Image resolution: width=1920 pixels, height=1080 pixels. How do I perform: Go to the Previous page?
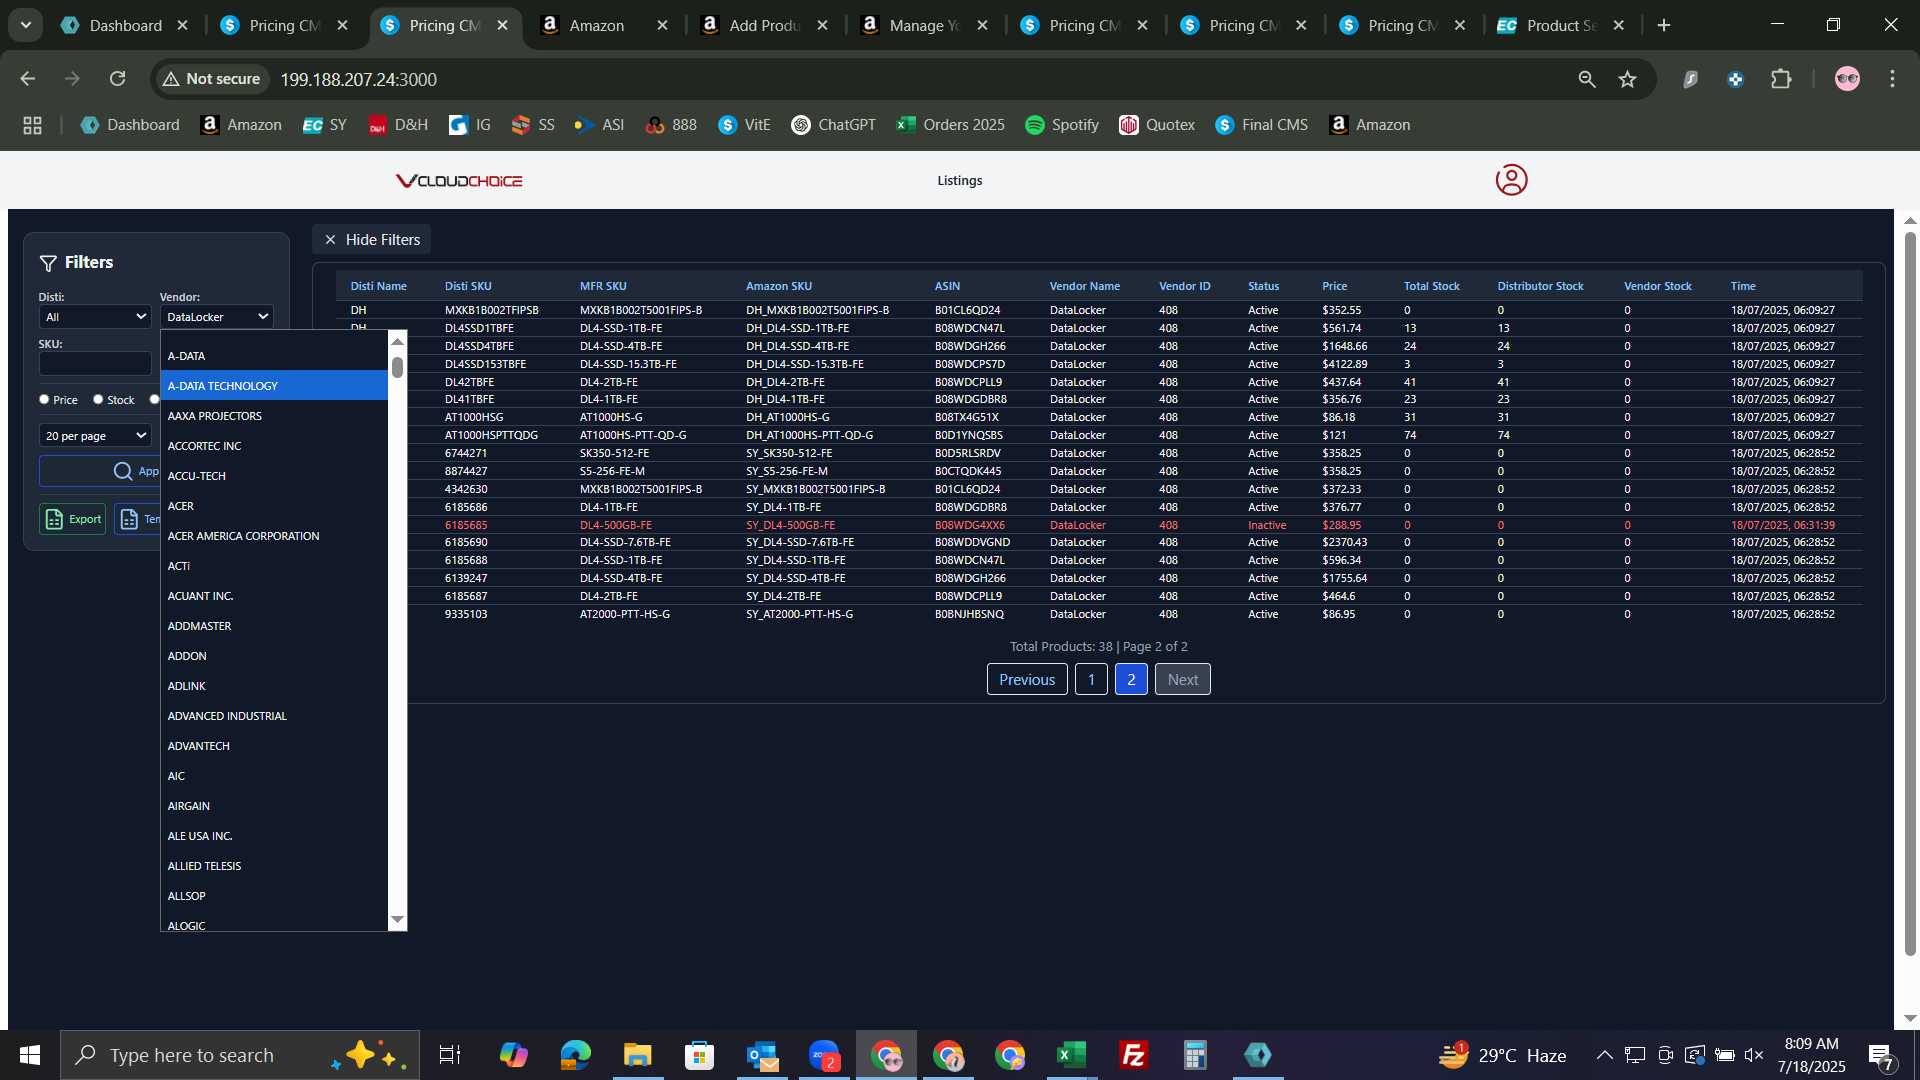[1027, 680]
